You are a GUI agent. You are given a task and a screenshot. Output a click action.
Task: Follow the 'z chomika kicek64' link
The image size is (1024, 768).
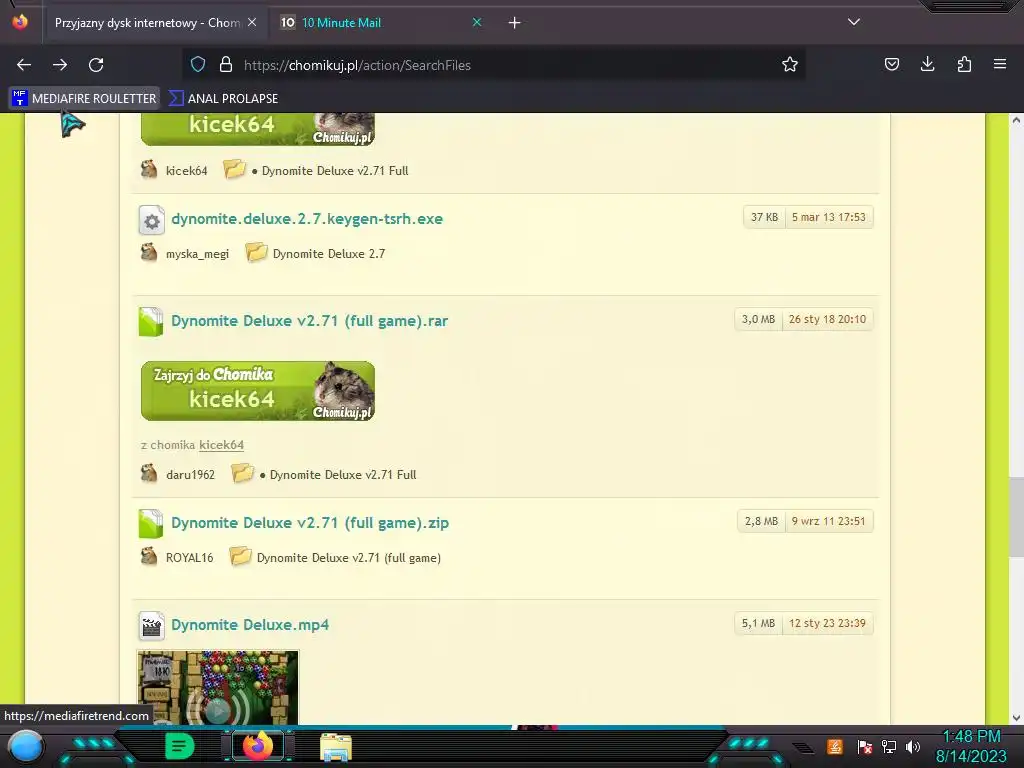(x=221, y=445)
